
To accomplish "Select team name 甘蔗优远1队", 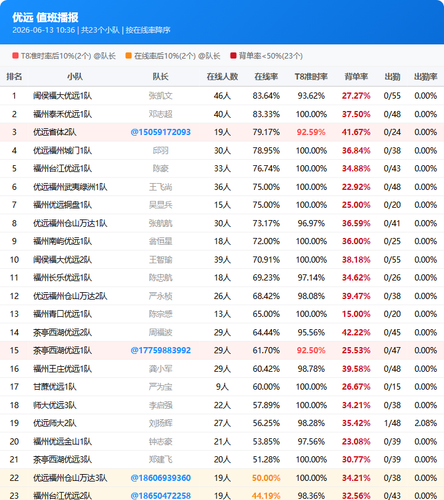I will pyautogui.click(x=55, y=387).
